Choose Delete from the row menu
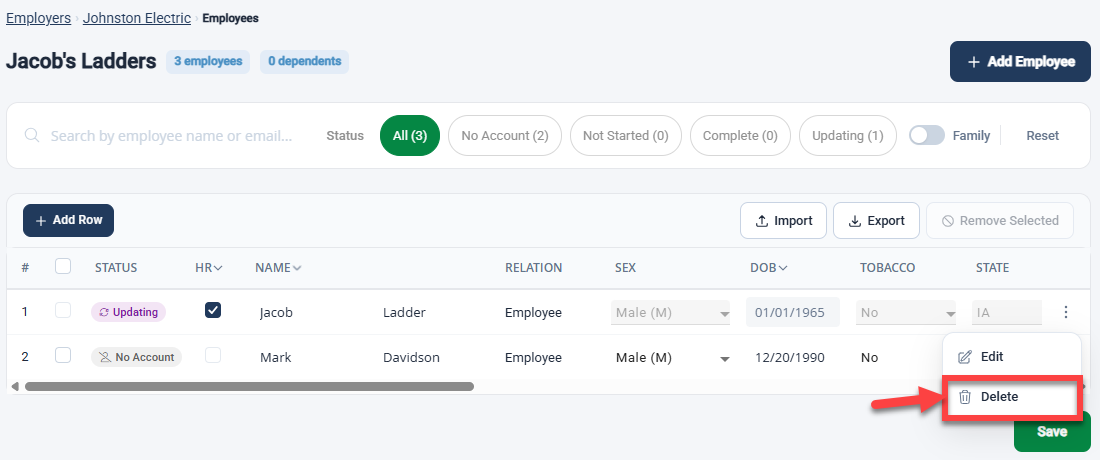 pos(1011,396)
